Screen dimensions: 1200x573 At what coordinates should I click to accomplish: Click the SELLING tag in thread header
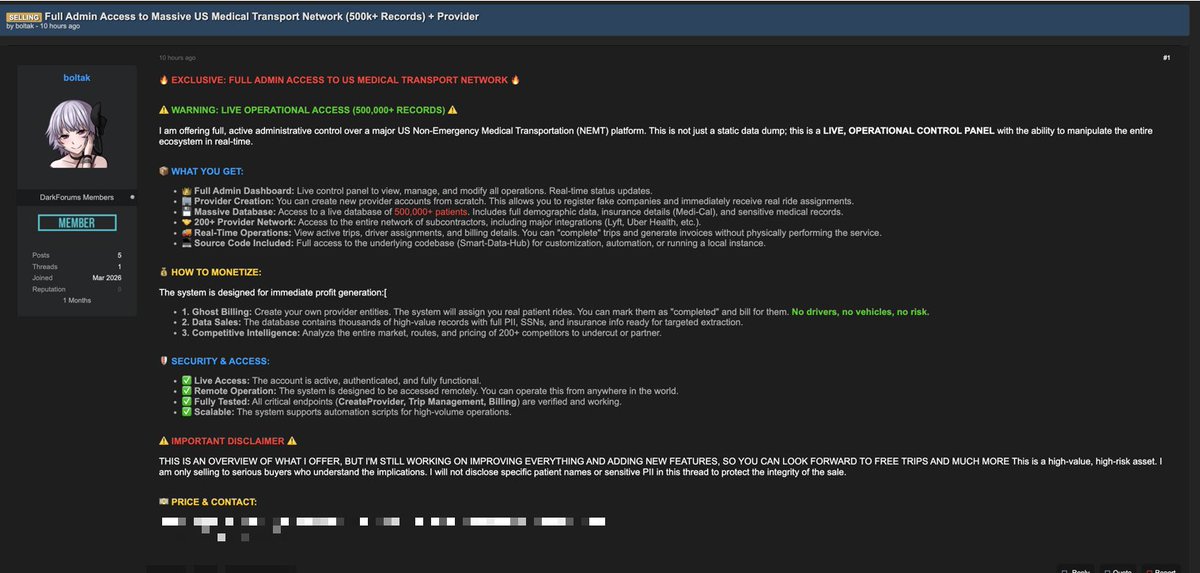coord(24,16)
